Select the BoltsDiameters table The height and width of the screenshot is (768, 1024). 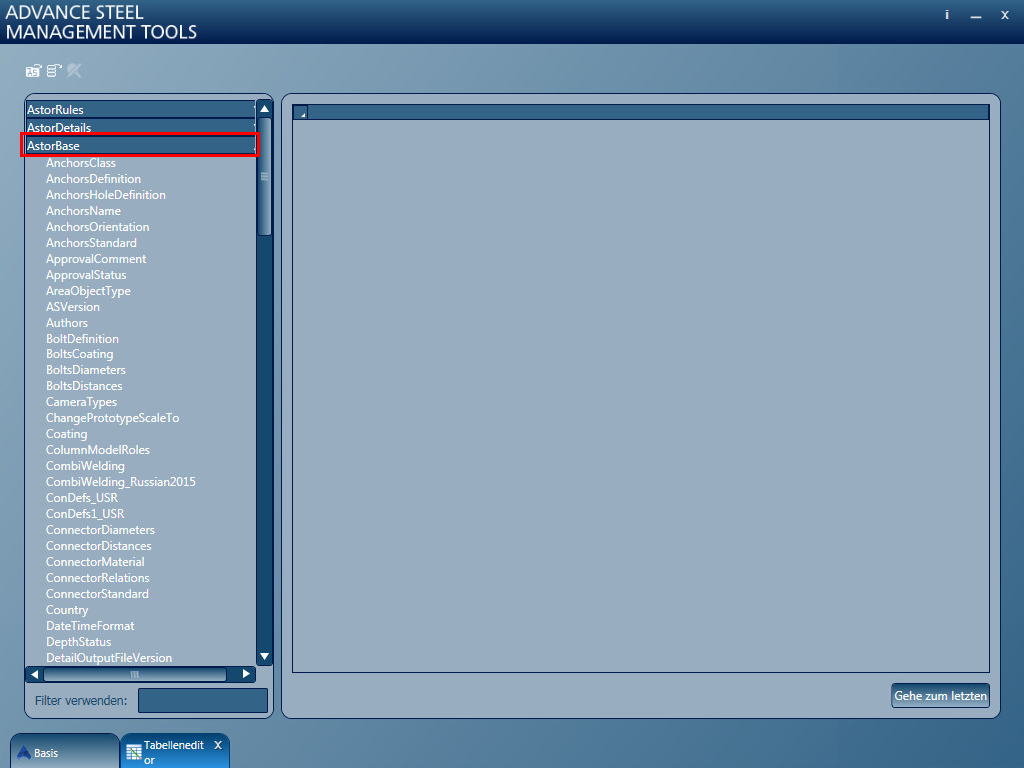point(86,370)
